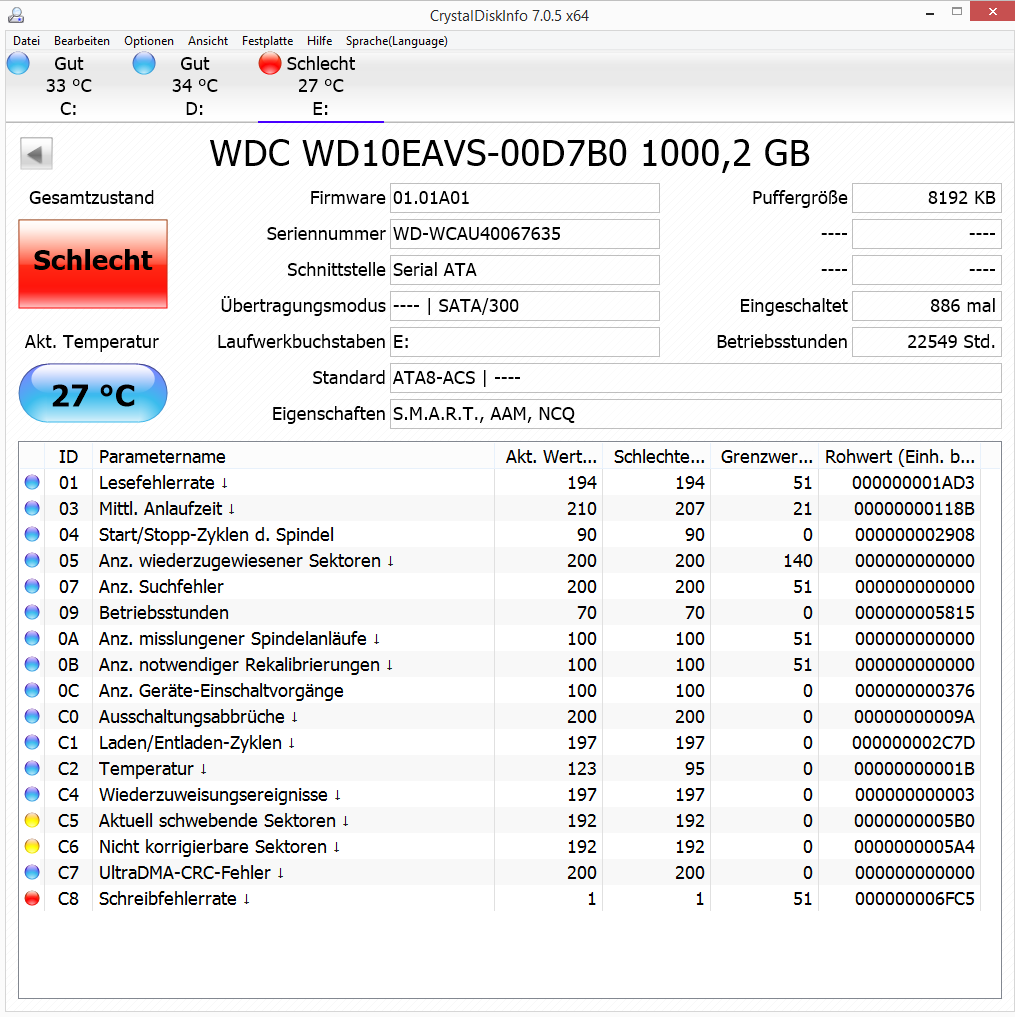1015x1017 pixels.
Task: Click red dot of Schreibfehlerrate row
Action: pyautogui.click(x=32, y=899)
